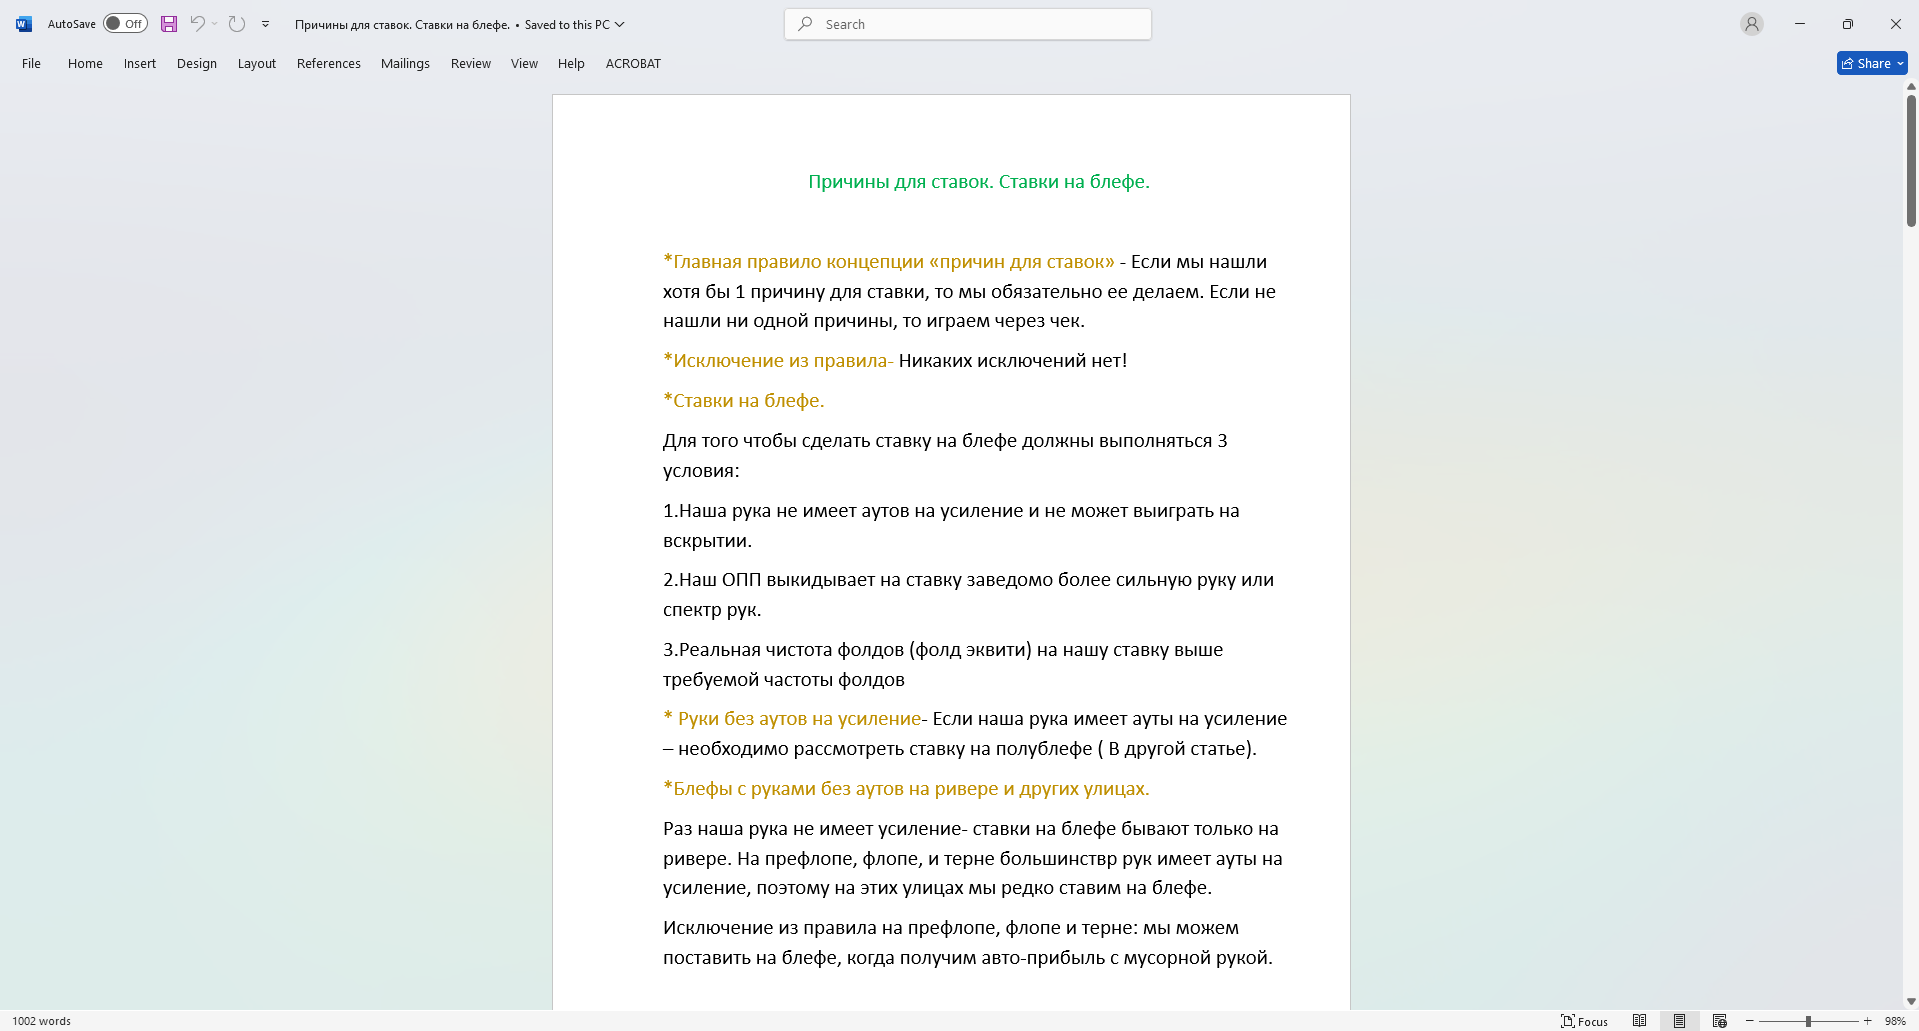Switch to Print Layout view
1919x1031 pixels.
[x=1680, y=1021]
